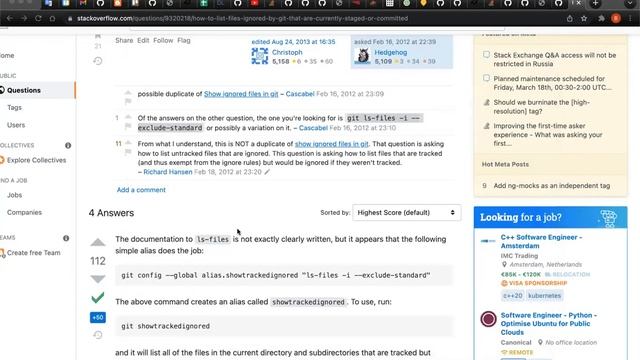
Task: Click Create free Team in the sidebar
Action: click(x=33, y=253)
